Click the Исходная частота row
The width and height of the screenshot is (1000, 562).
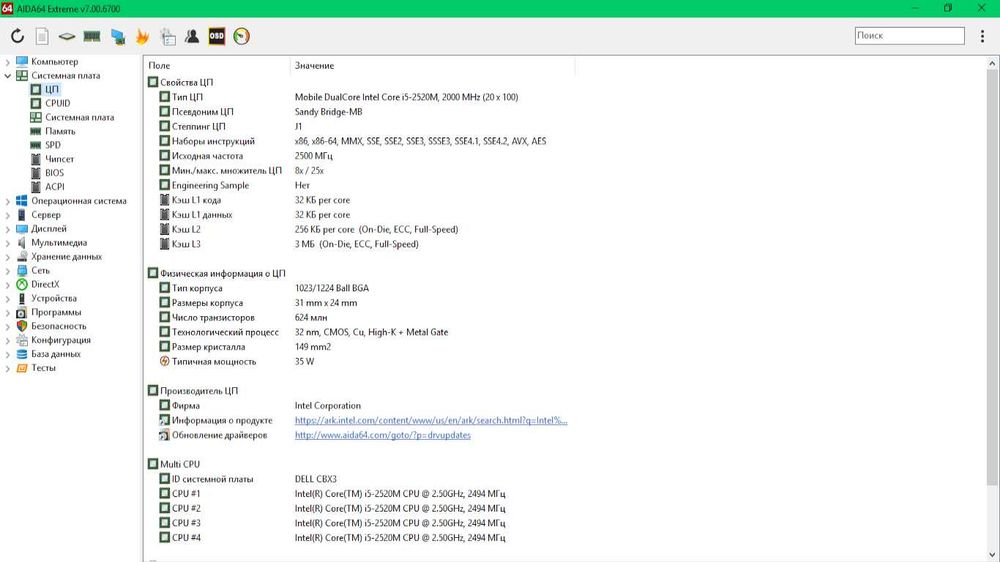click(360, 156)
